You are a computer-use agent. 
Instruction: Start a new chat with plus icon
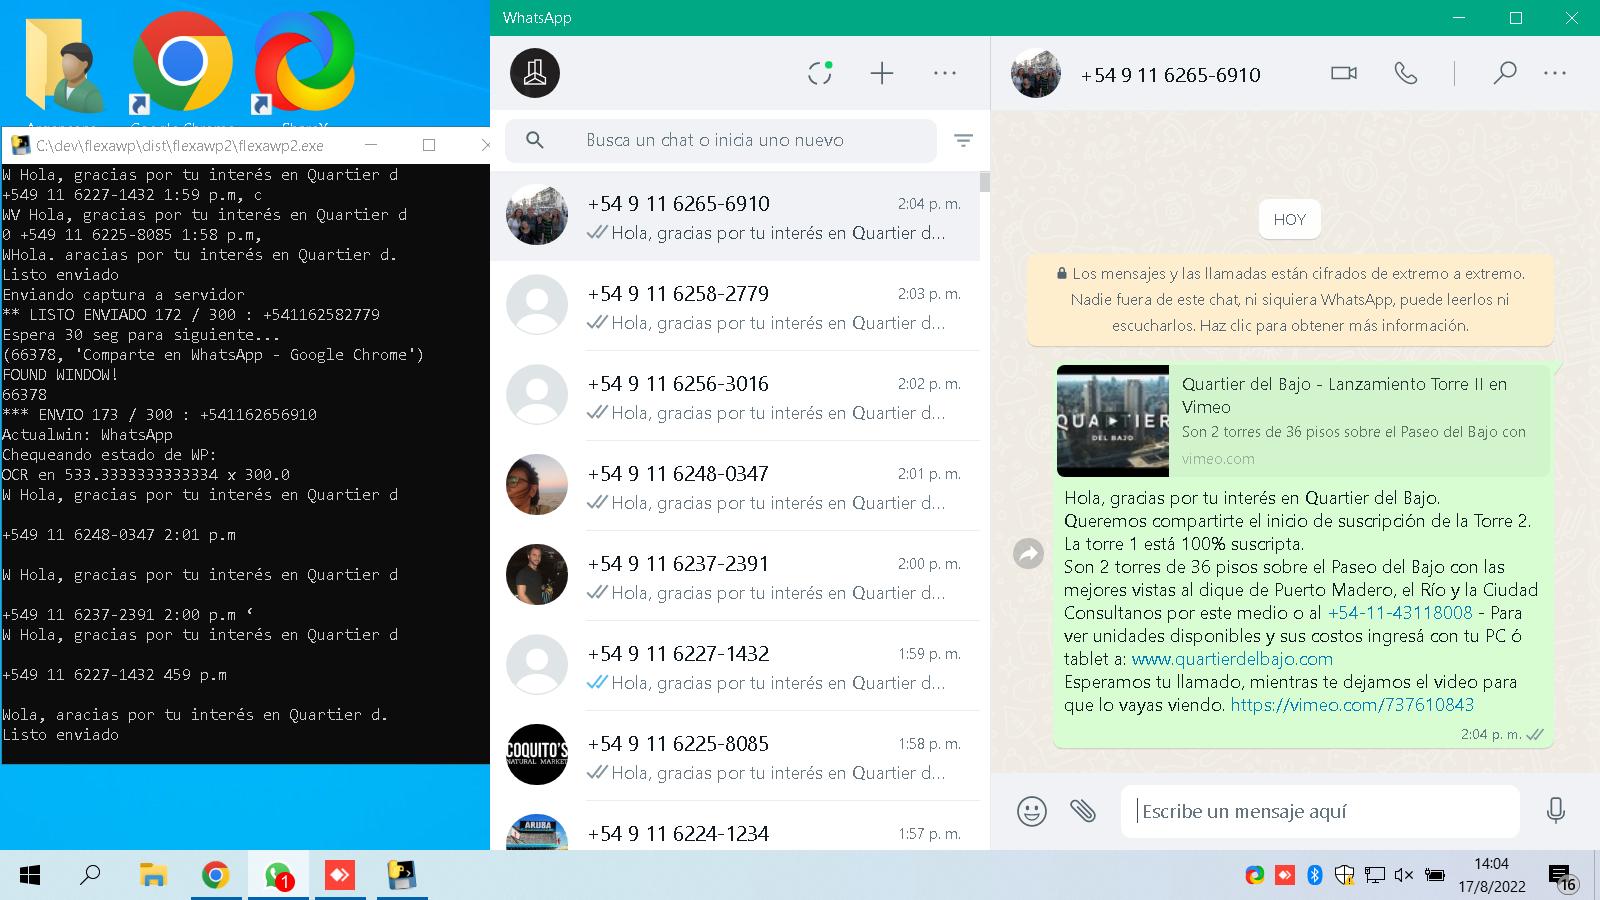point(882,73)
